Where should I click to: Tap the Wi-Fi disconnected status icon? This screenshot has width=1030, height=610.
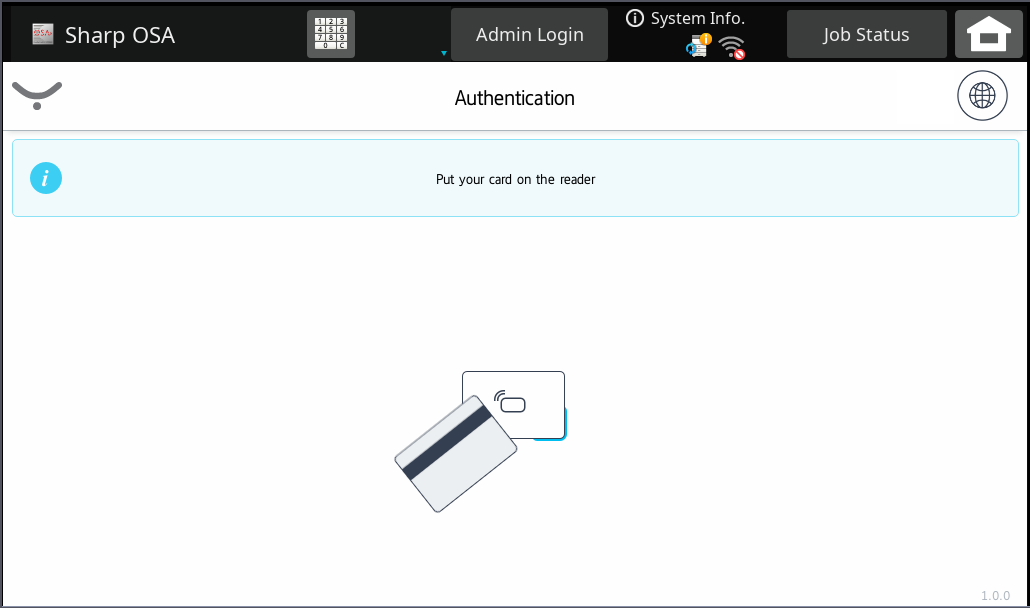point(733,47)
